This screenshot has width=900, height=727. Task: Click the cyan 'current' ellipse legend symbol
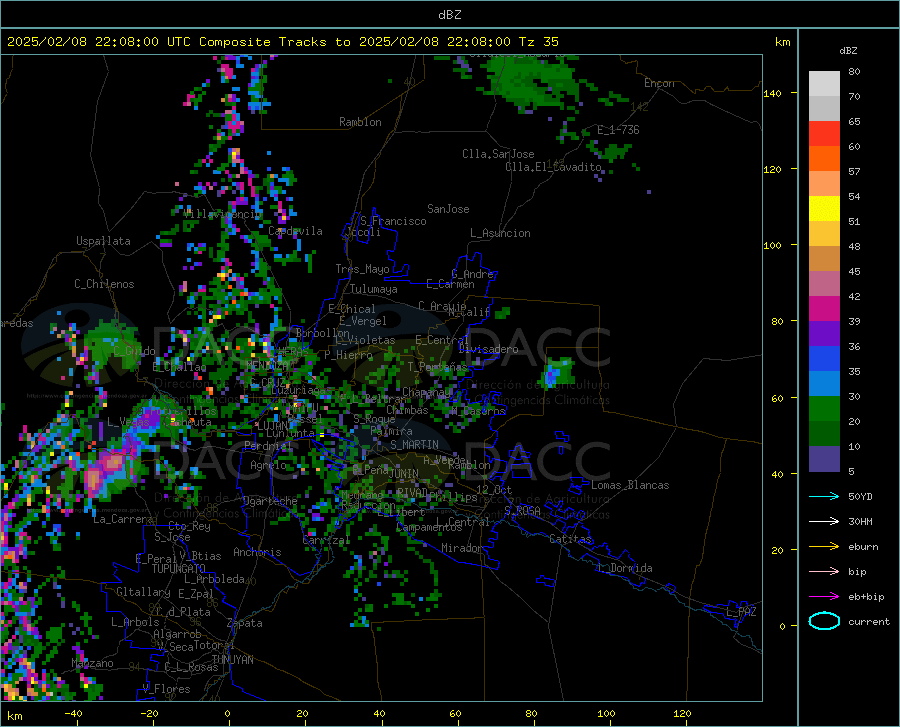[x=824, y=621]
